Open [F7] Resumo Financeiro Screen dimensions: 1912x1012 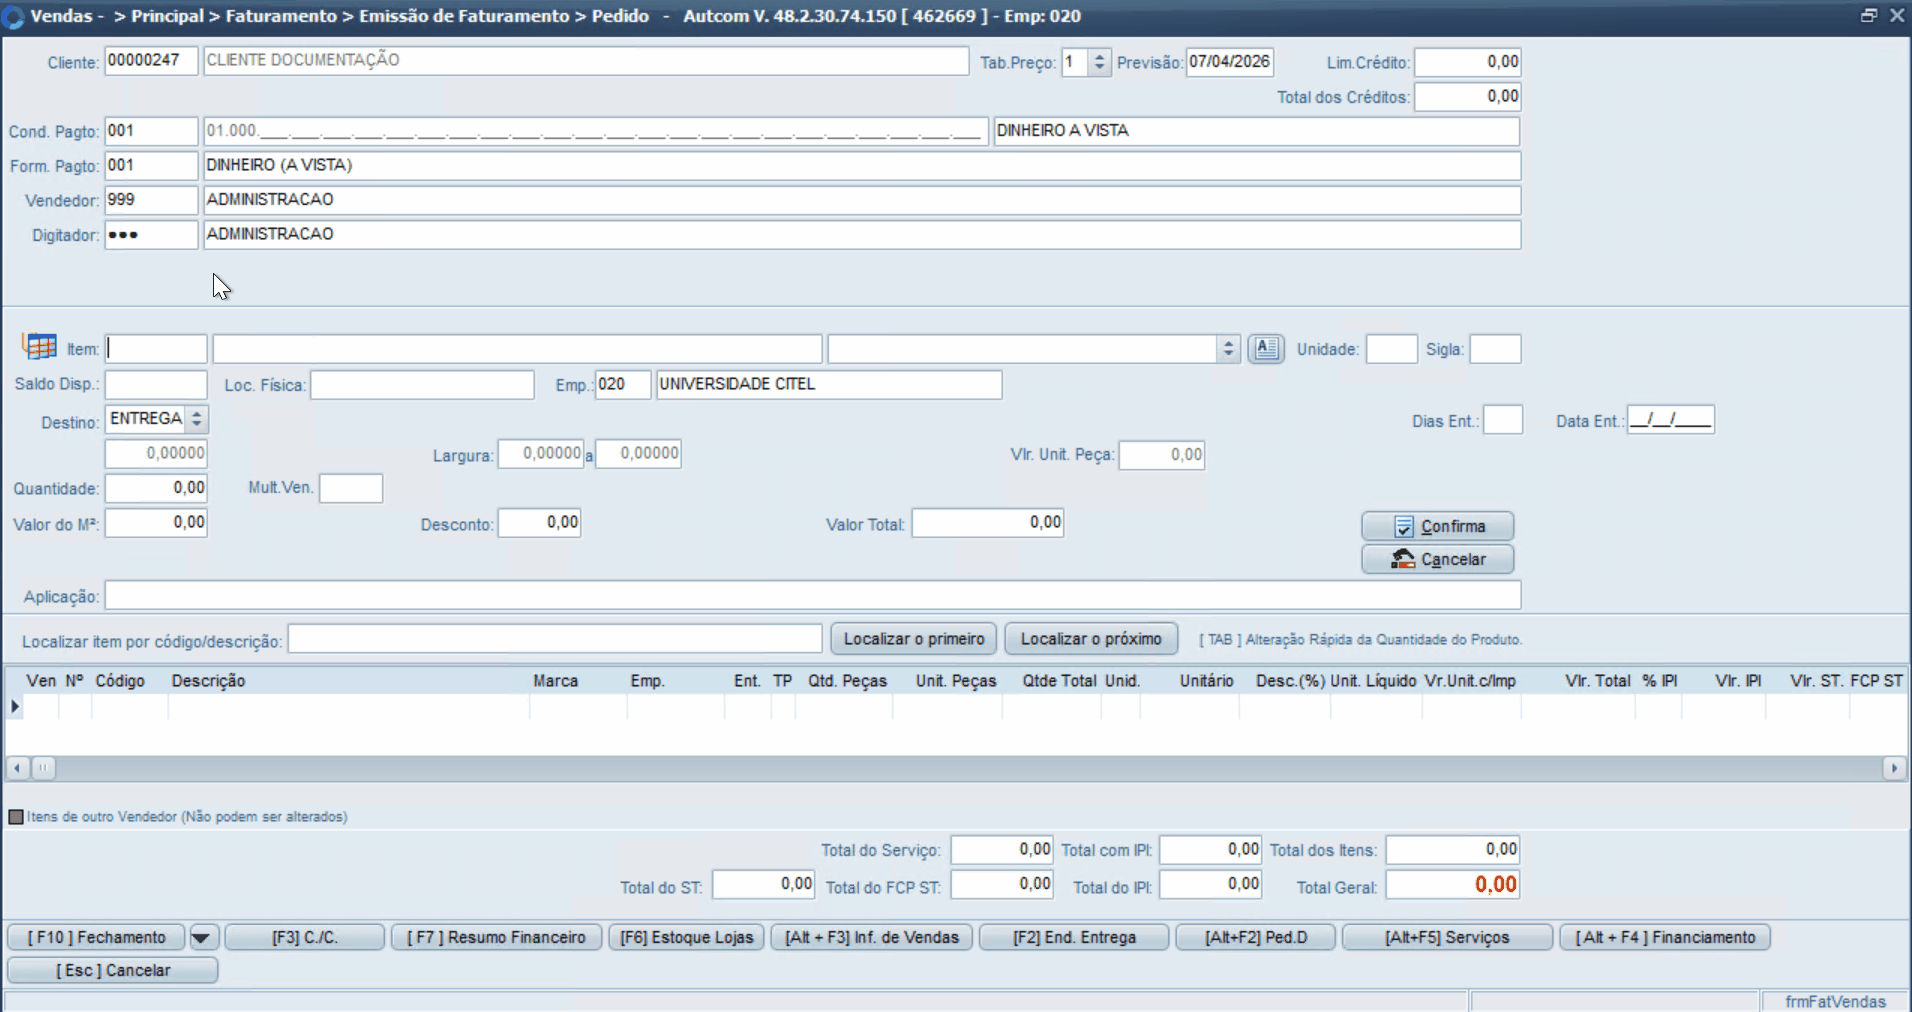pos(496,938)
